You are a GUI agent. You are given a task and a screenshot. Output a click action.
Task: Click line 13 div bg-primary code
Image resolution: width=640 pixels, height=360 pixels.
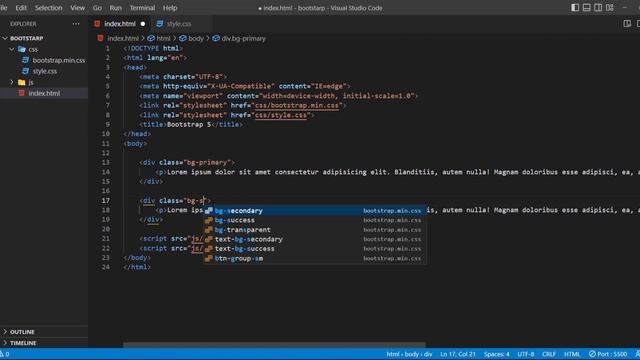click(187, 162)
